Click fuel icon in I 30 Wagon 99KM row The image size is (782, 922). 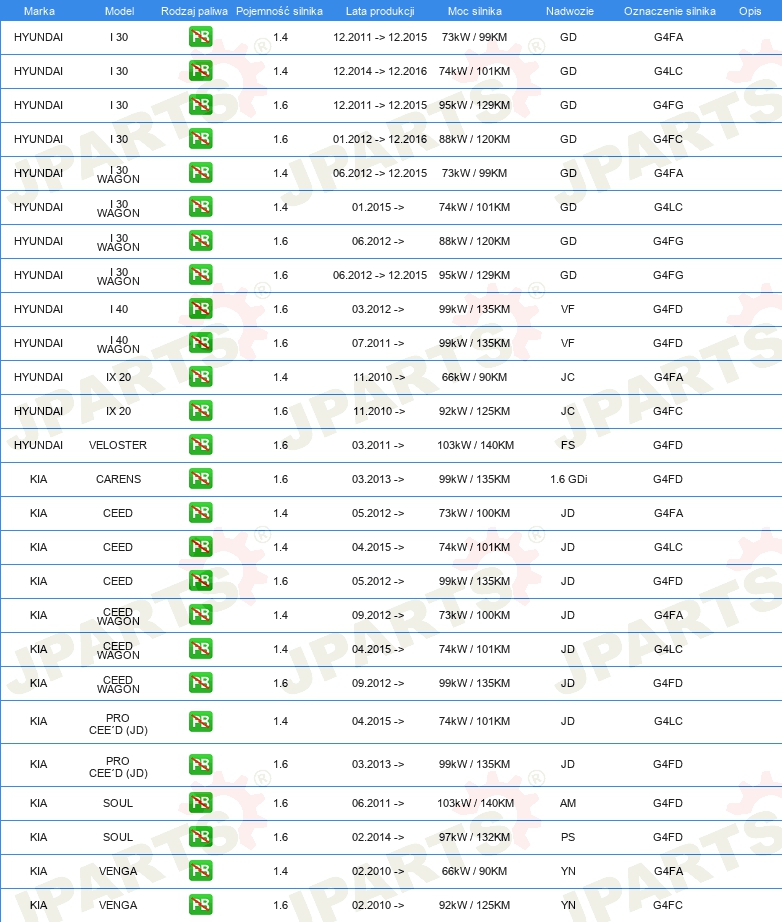click(200, 173)
